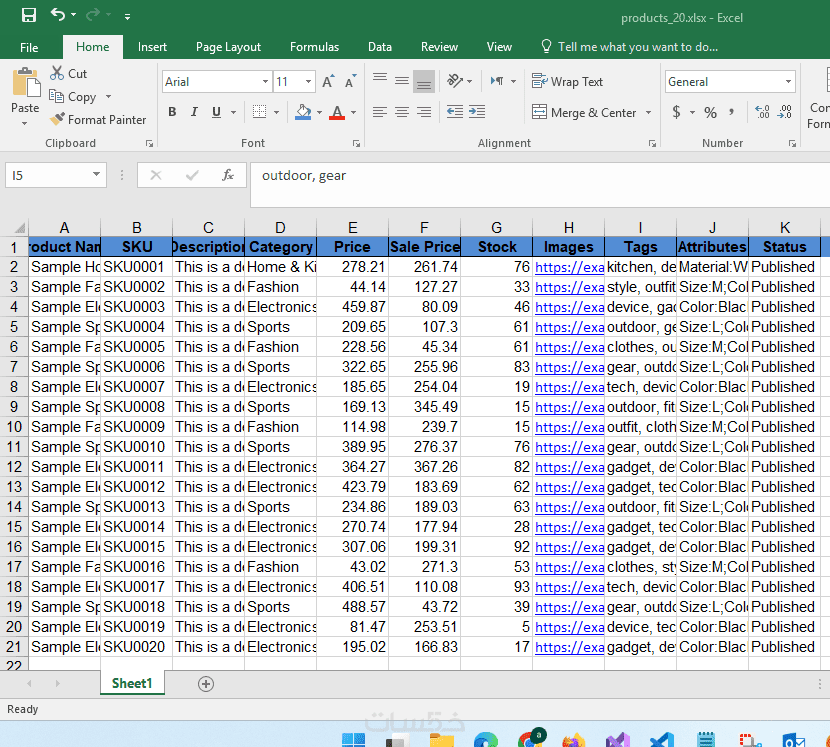830x747 pixels.
Task: Toggle Bottom Align in Alignment group
Action: click(x=423, y=81)
